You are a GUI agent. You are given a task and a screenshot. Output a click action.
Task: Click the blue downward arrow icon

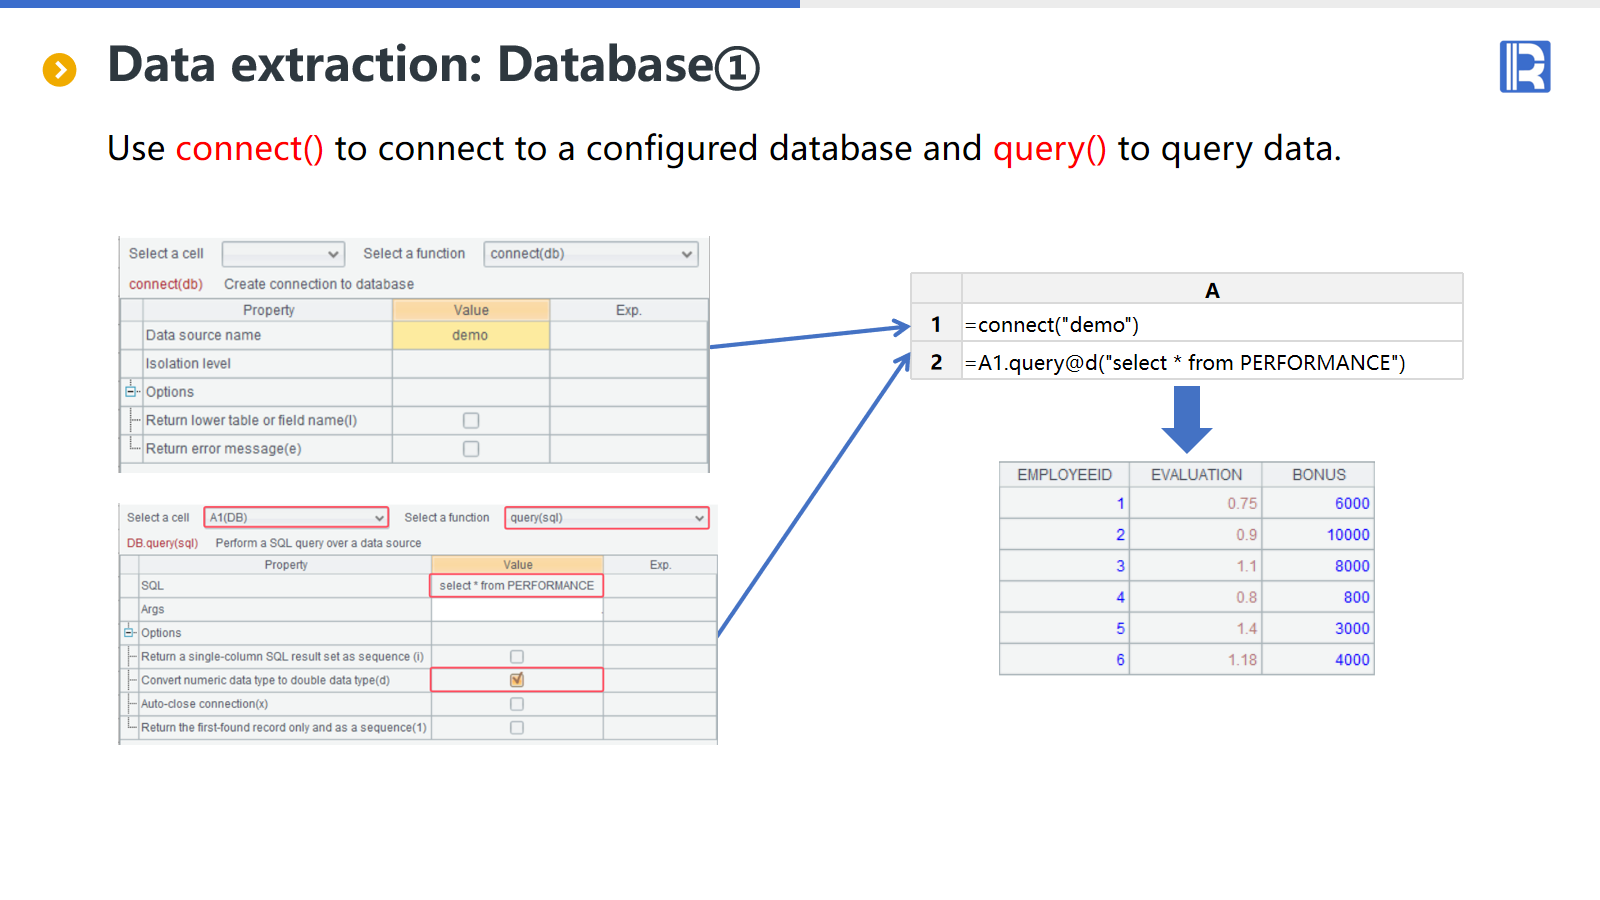pos(1186,420)
